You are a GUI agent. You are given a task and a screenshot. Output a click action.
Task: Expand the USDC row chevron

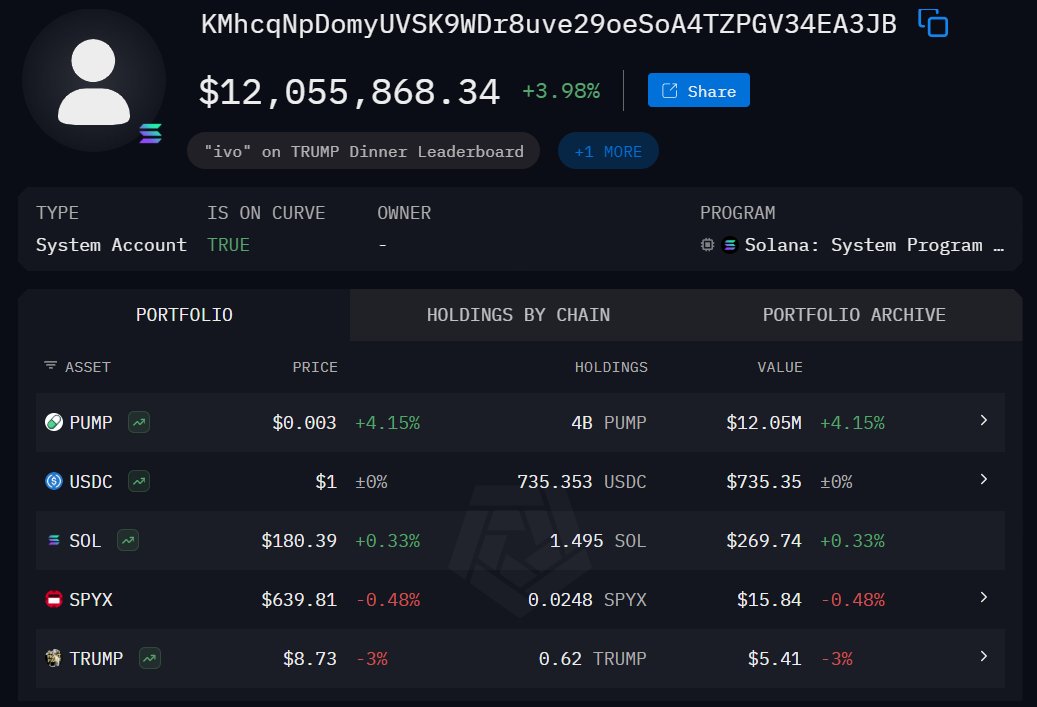(983, 479)
